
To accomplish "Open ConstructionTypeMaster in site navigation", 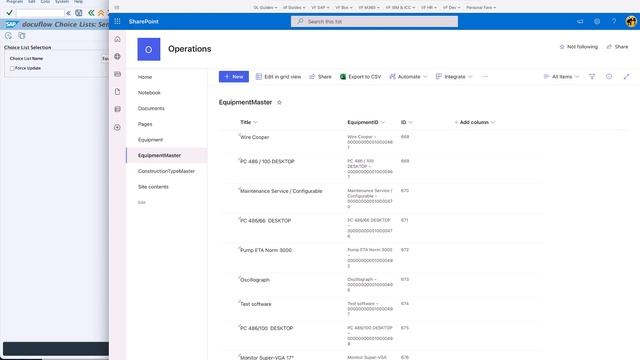I will (166, 171).
